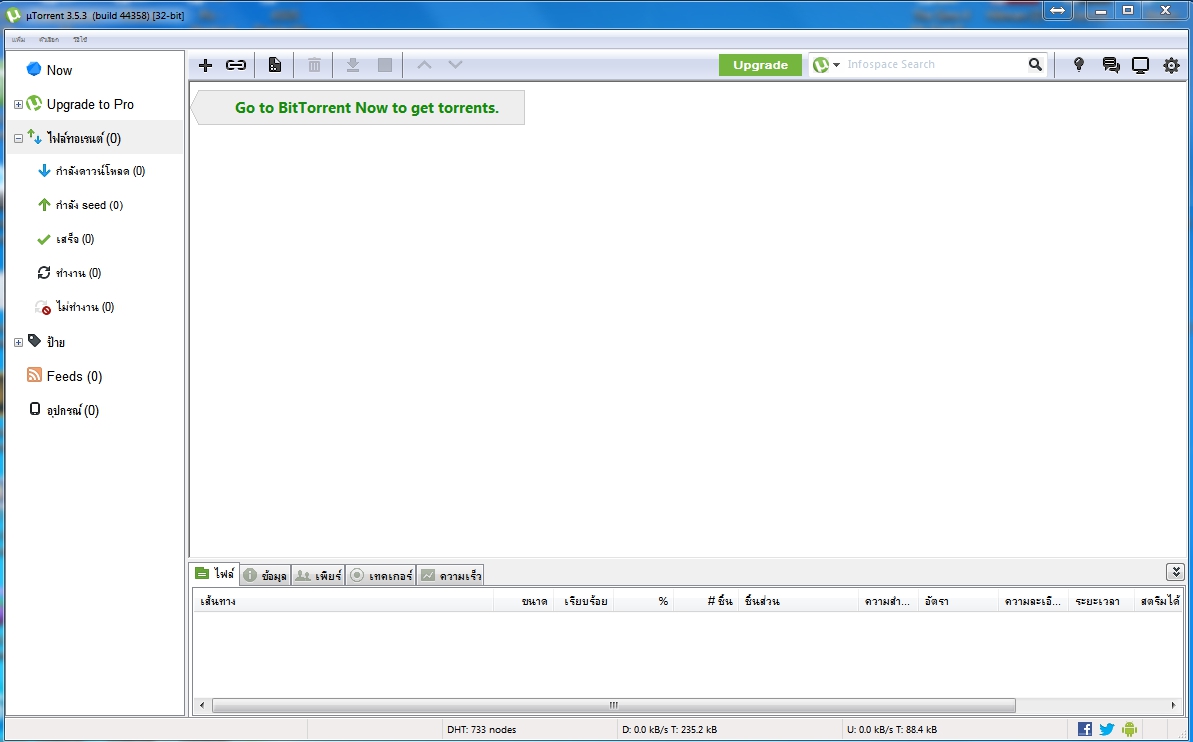Click the ขนาด size column header

[523, 601]
